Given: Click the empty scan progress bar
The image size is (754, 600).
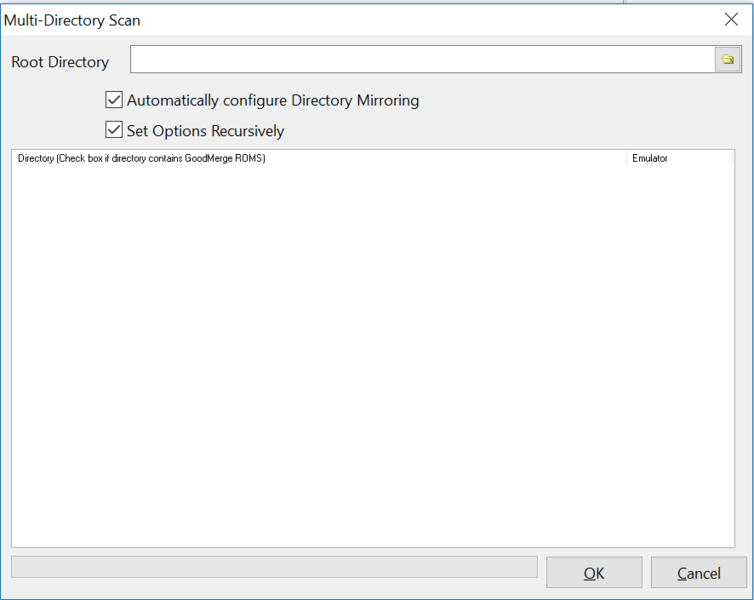Looking at the screenshot, I should pyautogui.click(x=273, y=567).
